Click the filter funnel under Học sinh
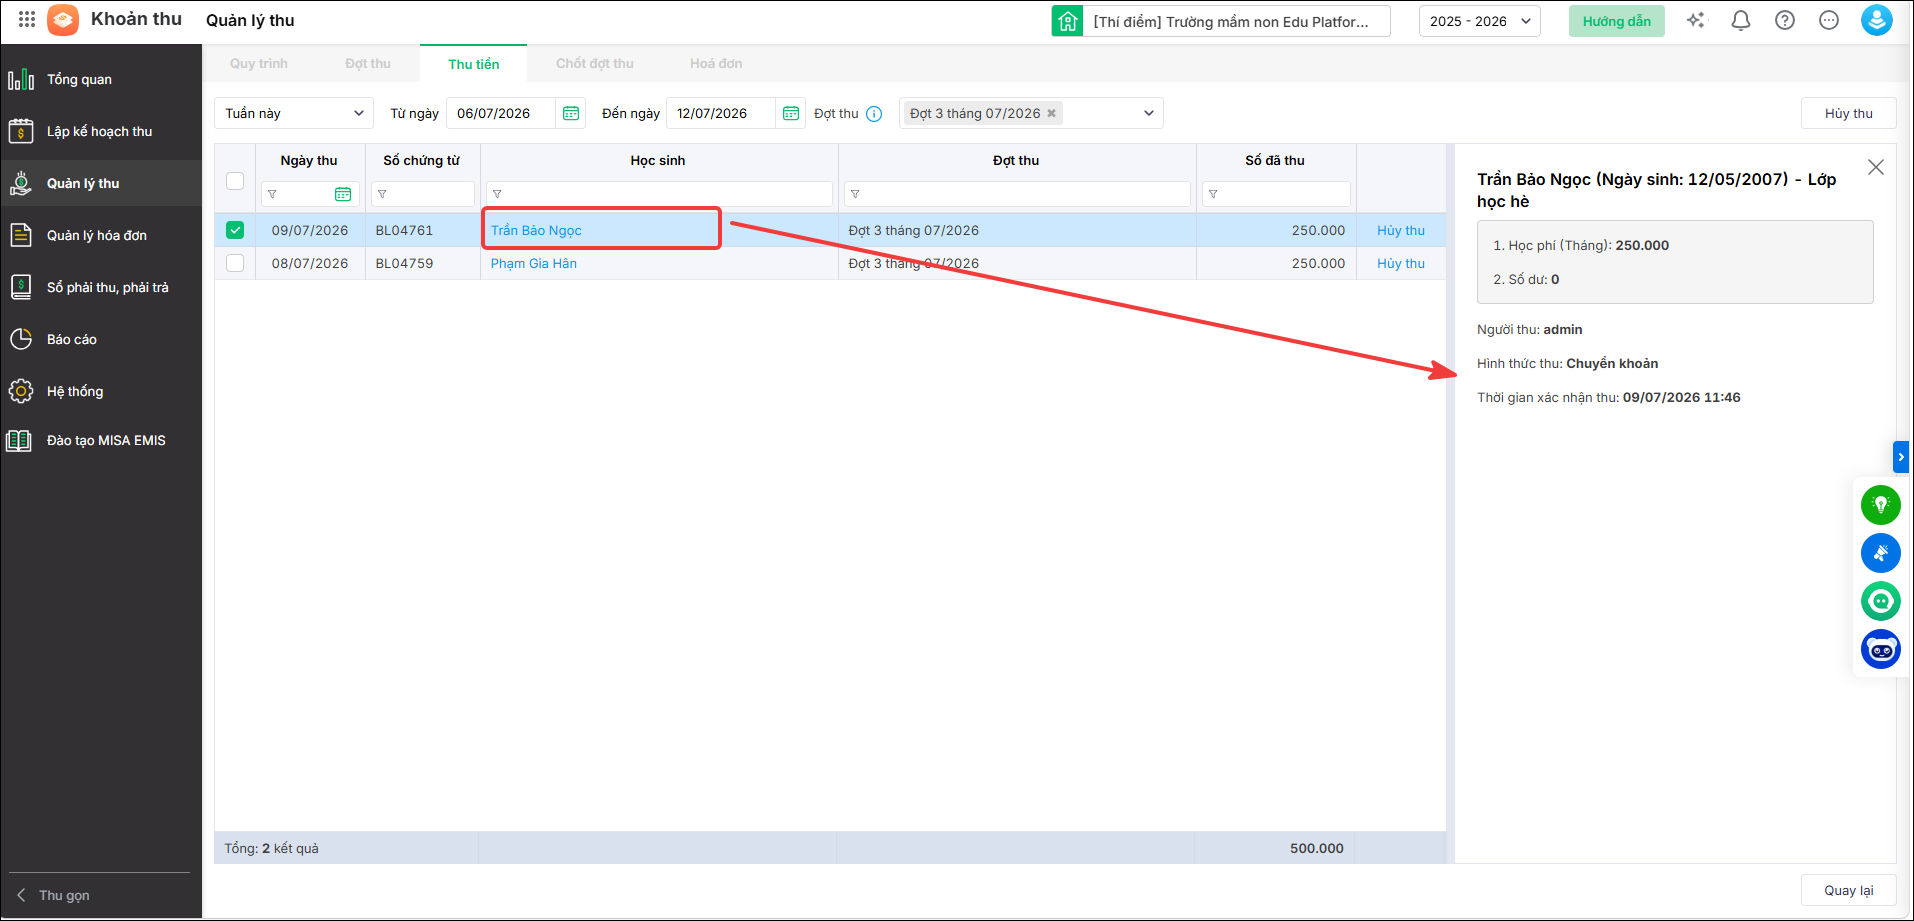Screen dimensions: 1914x921 click(x=497, y=194)
